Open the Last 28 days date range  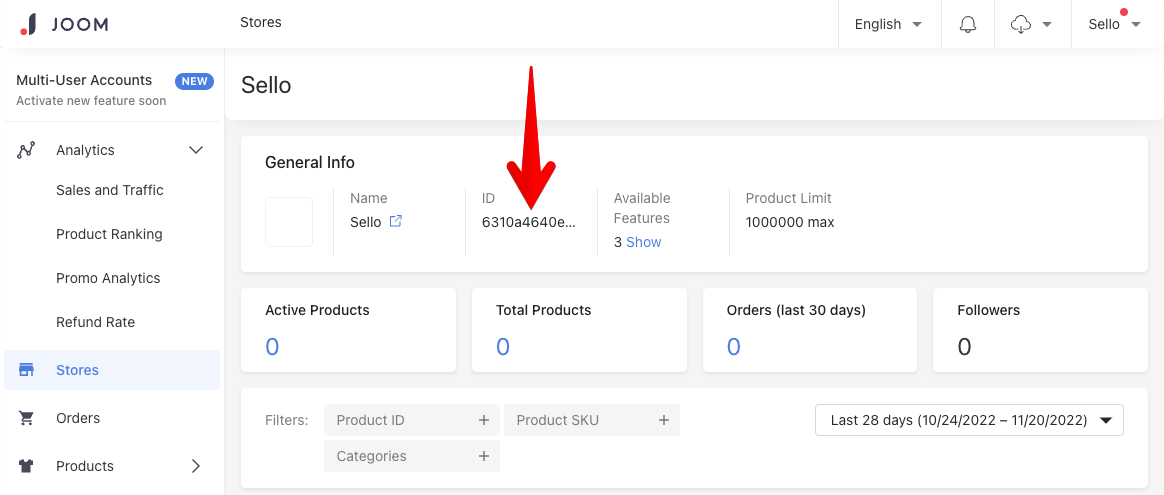pyautogui.click(x=969, y=420)
